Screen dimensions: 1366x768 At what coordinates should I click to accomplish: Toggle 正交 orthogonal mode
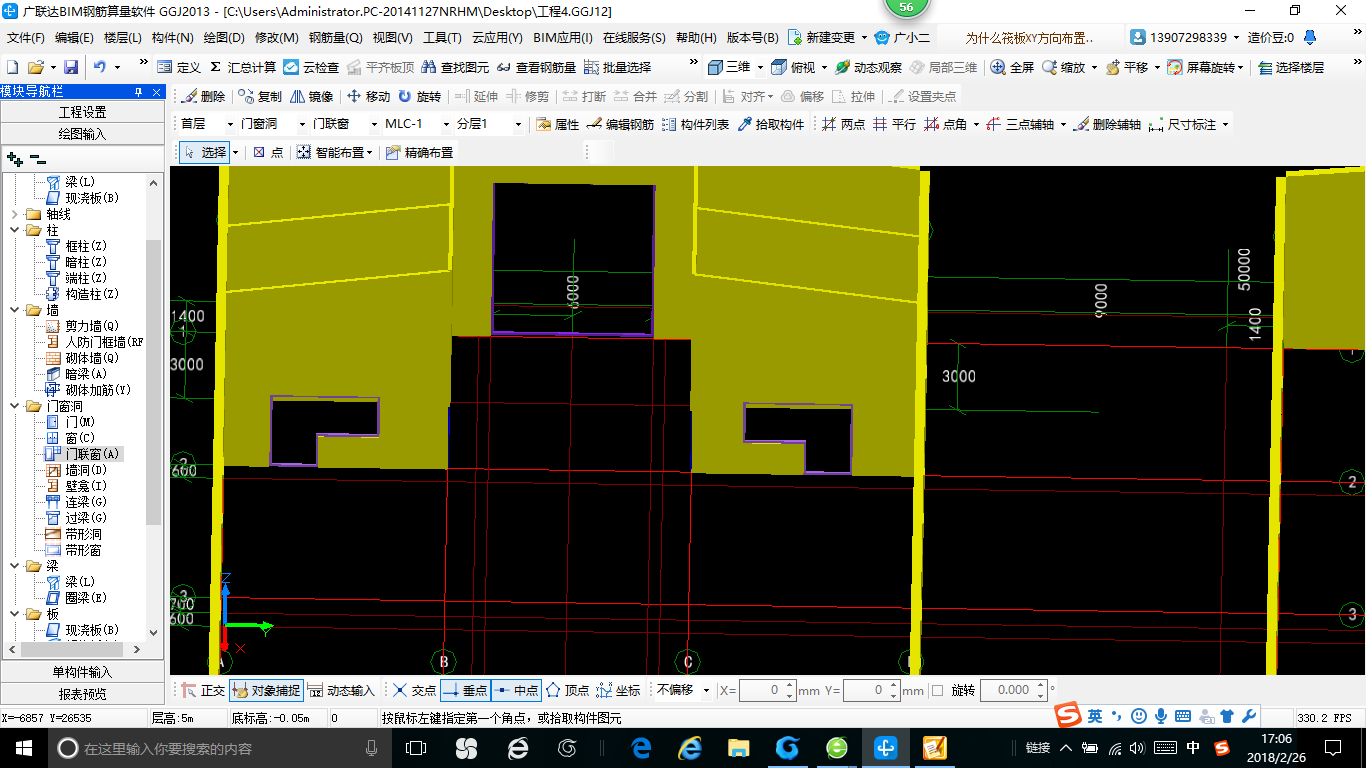[203, 690]
